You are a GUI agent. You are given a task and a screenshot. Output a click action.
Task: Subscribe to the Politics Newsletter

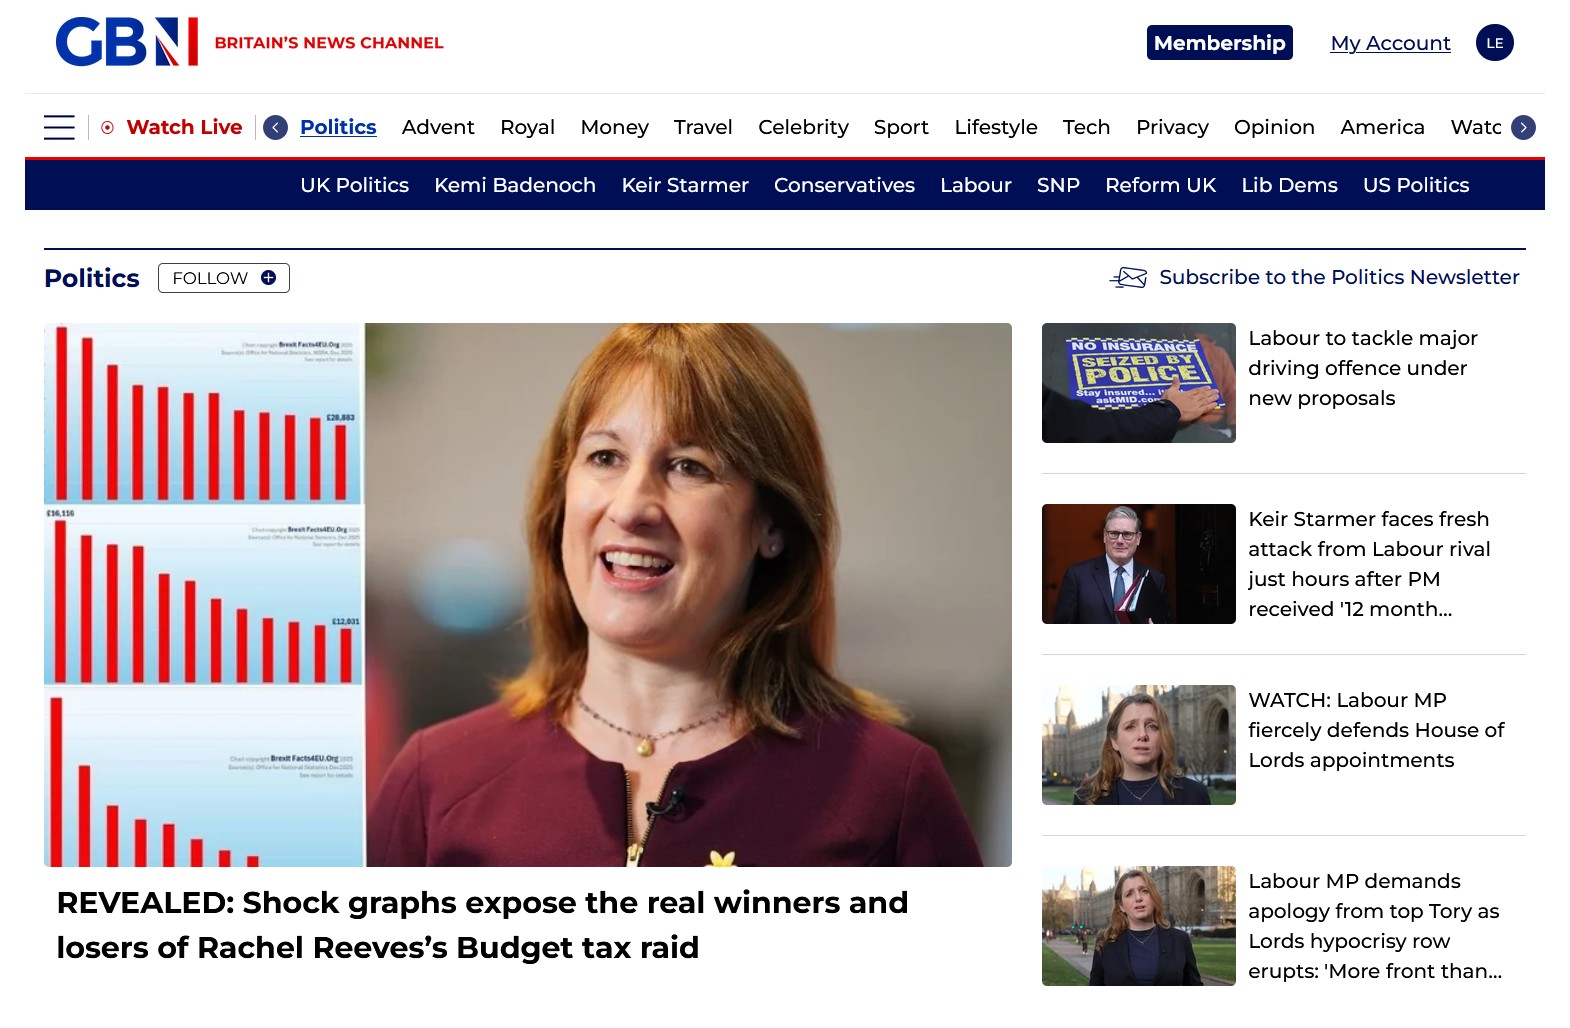1338,277
